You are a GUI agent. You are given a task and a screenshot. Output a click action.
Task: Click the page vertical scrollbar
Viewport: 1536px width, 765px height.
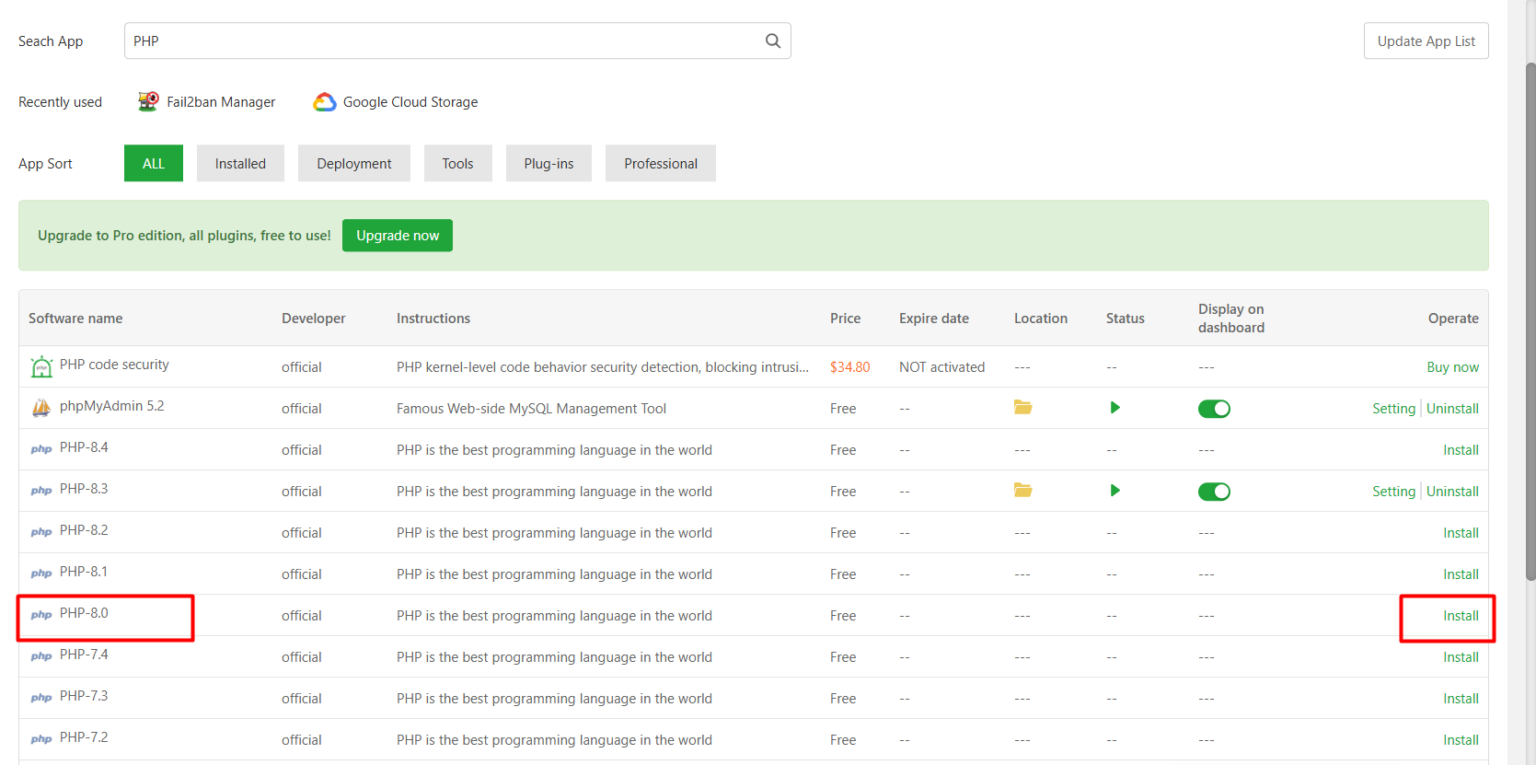coord(1529,320)
